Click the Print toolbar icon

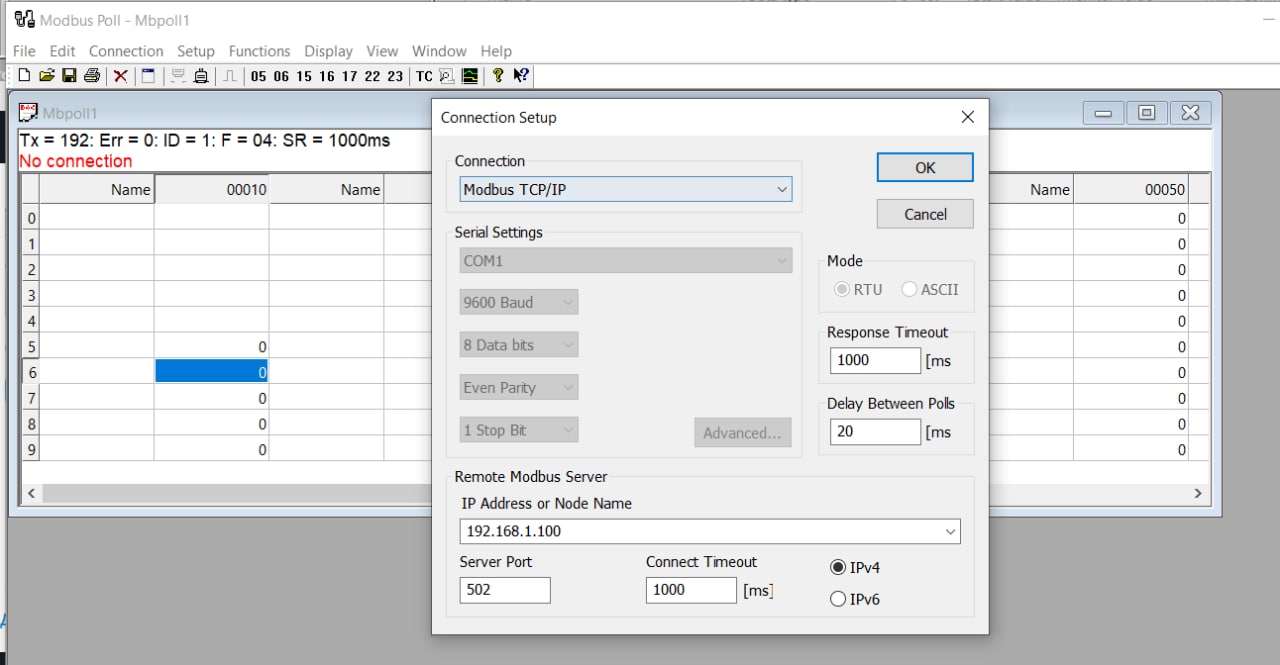(92, 76)
